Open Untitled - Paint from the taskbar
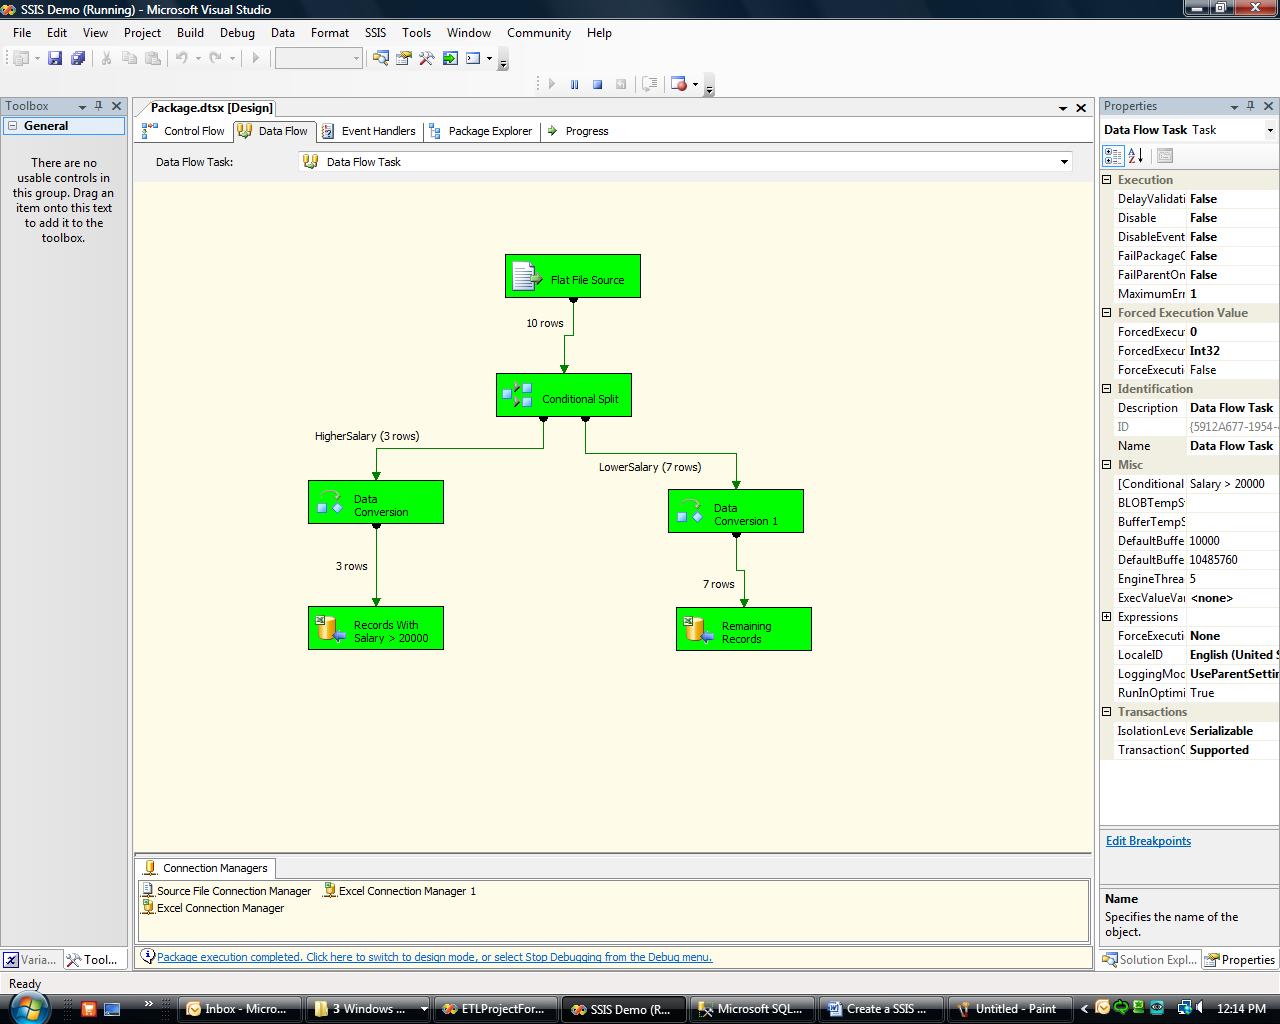 point(1008,1009)
